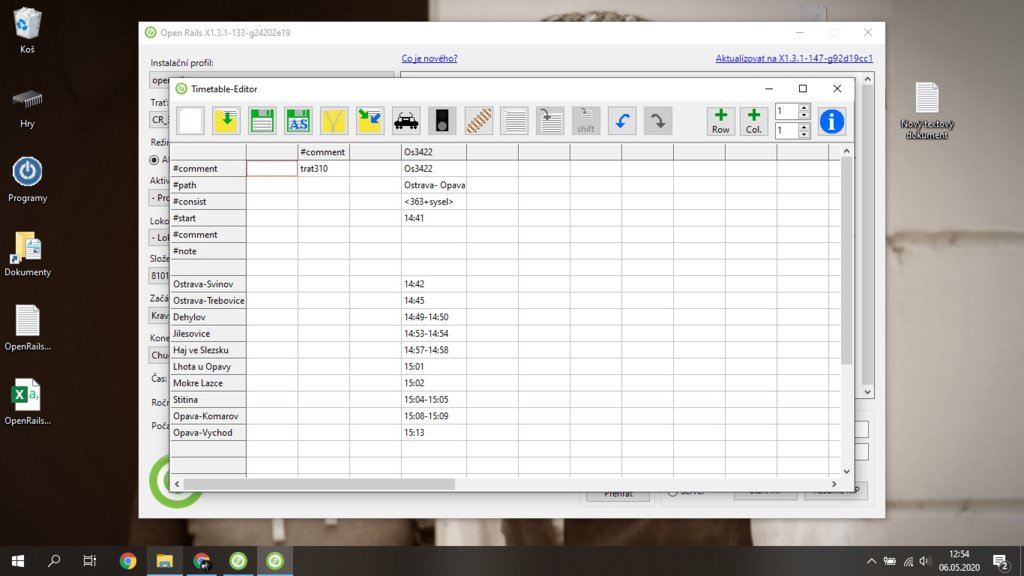
Task: Select the 'Ostrava- Opava' path cell
Action: point(434,185)
